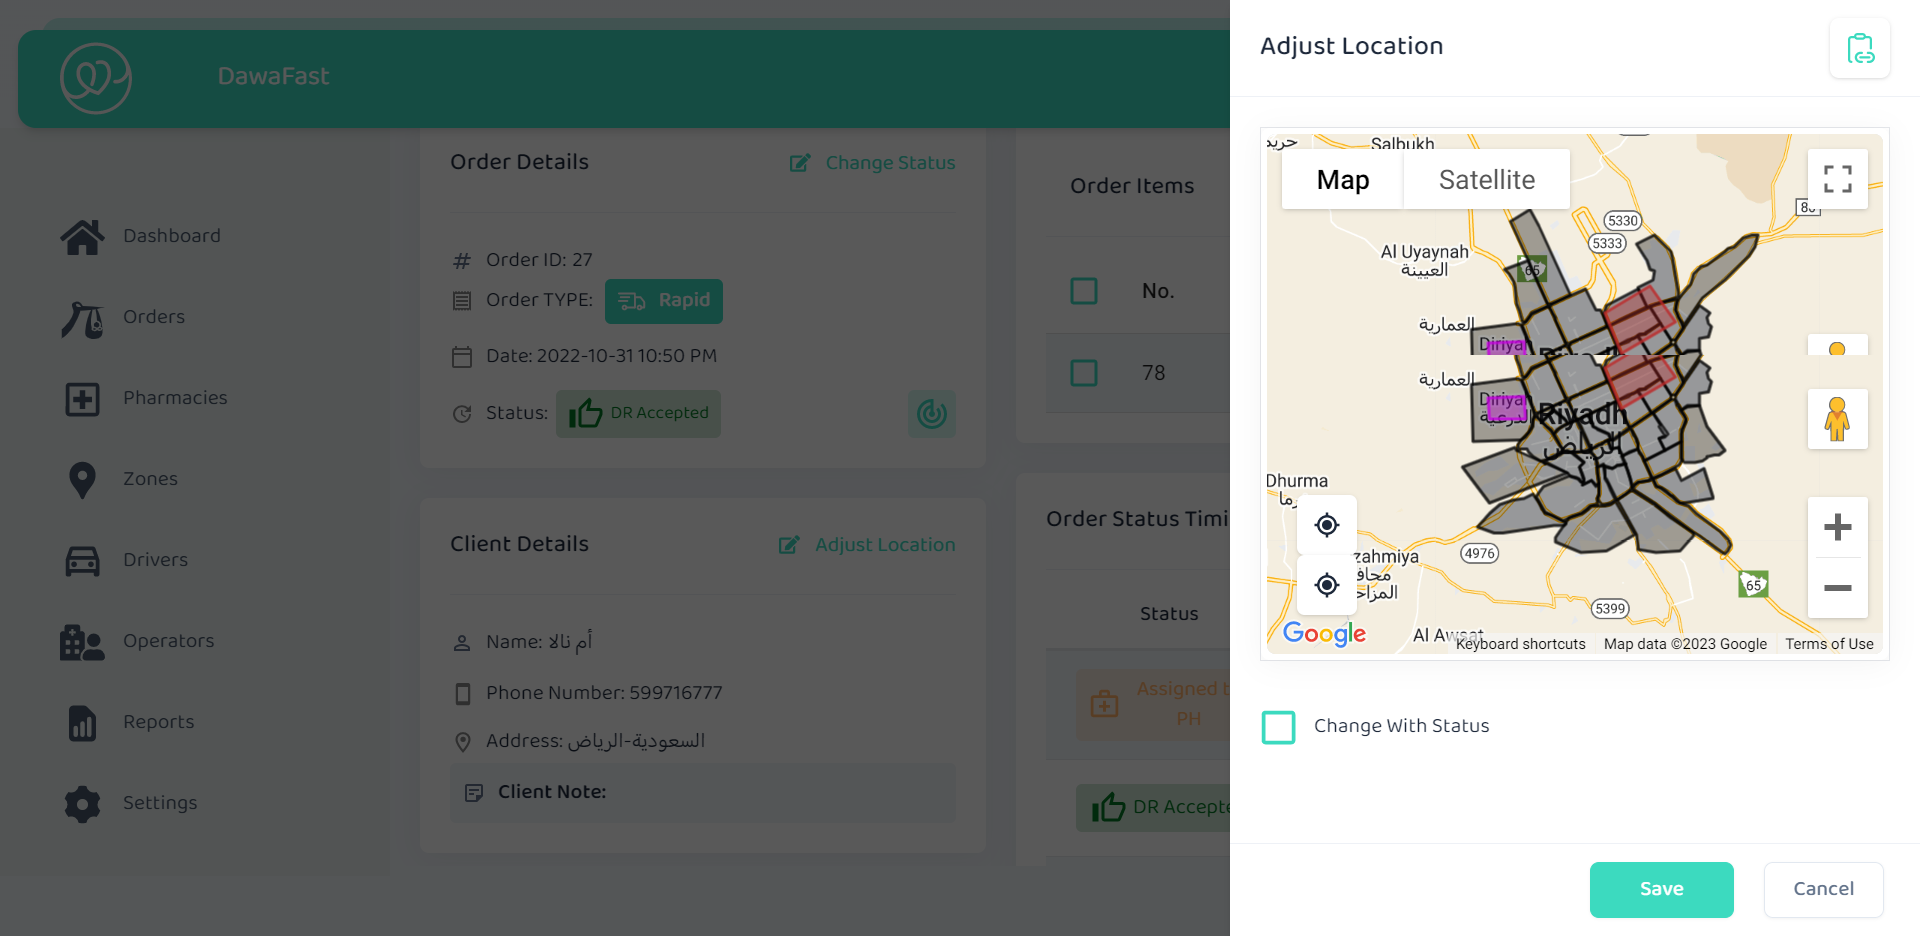The image size is (1920, 936).
Task: Select the Map view tab
Action: 1342,180
